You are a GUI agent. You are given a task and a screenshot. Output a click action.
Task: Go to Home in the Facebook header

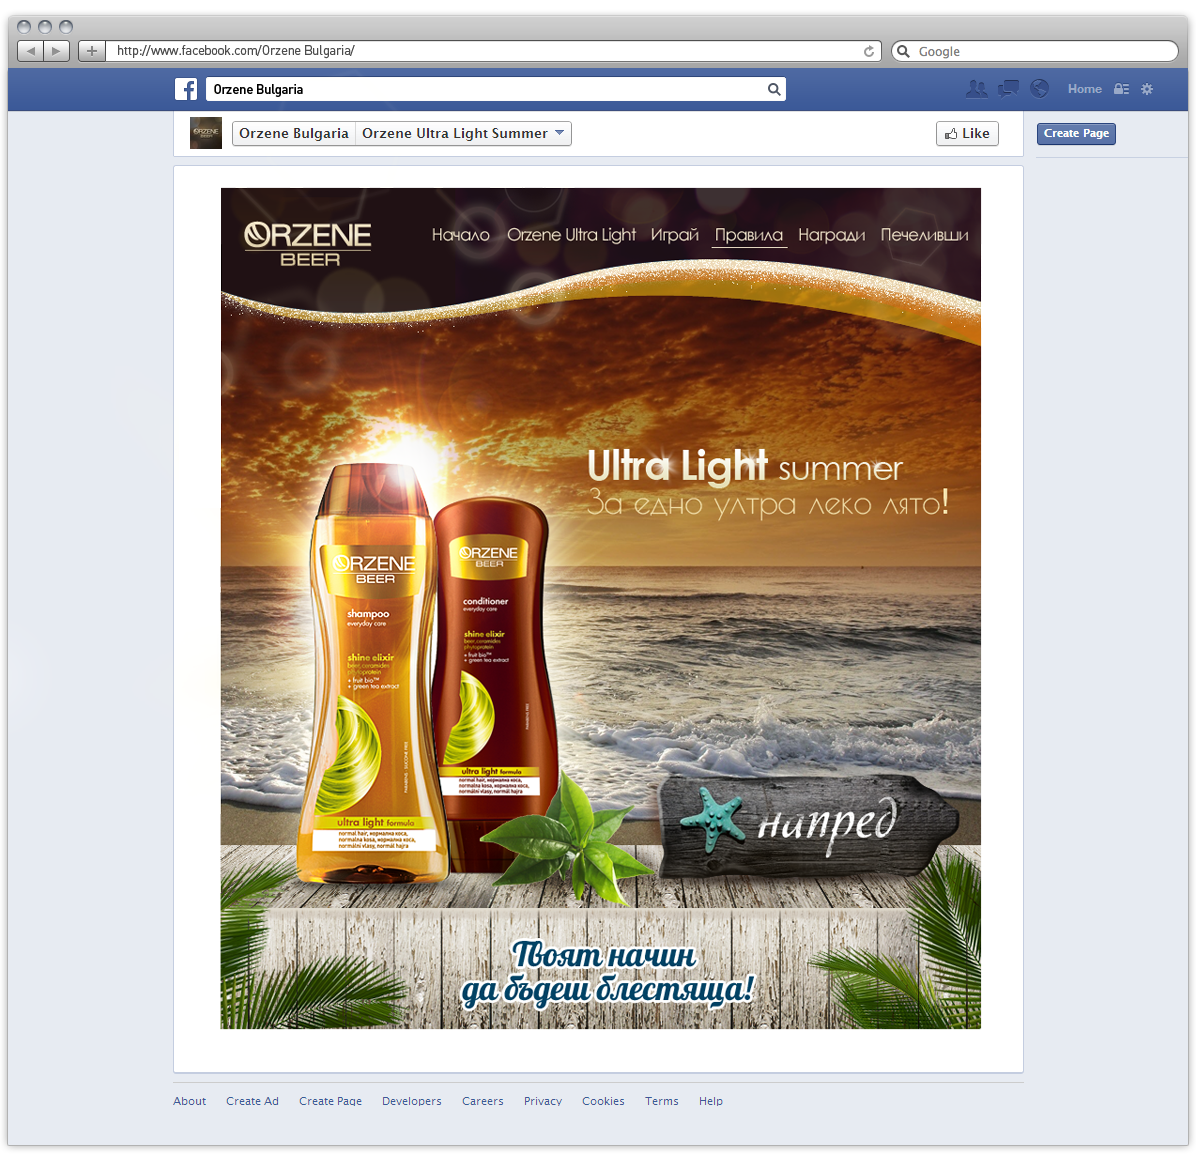[x=1085, y=89]
